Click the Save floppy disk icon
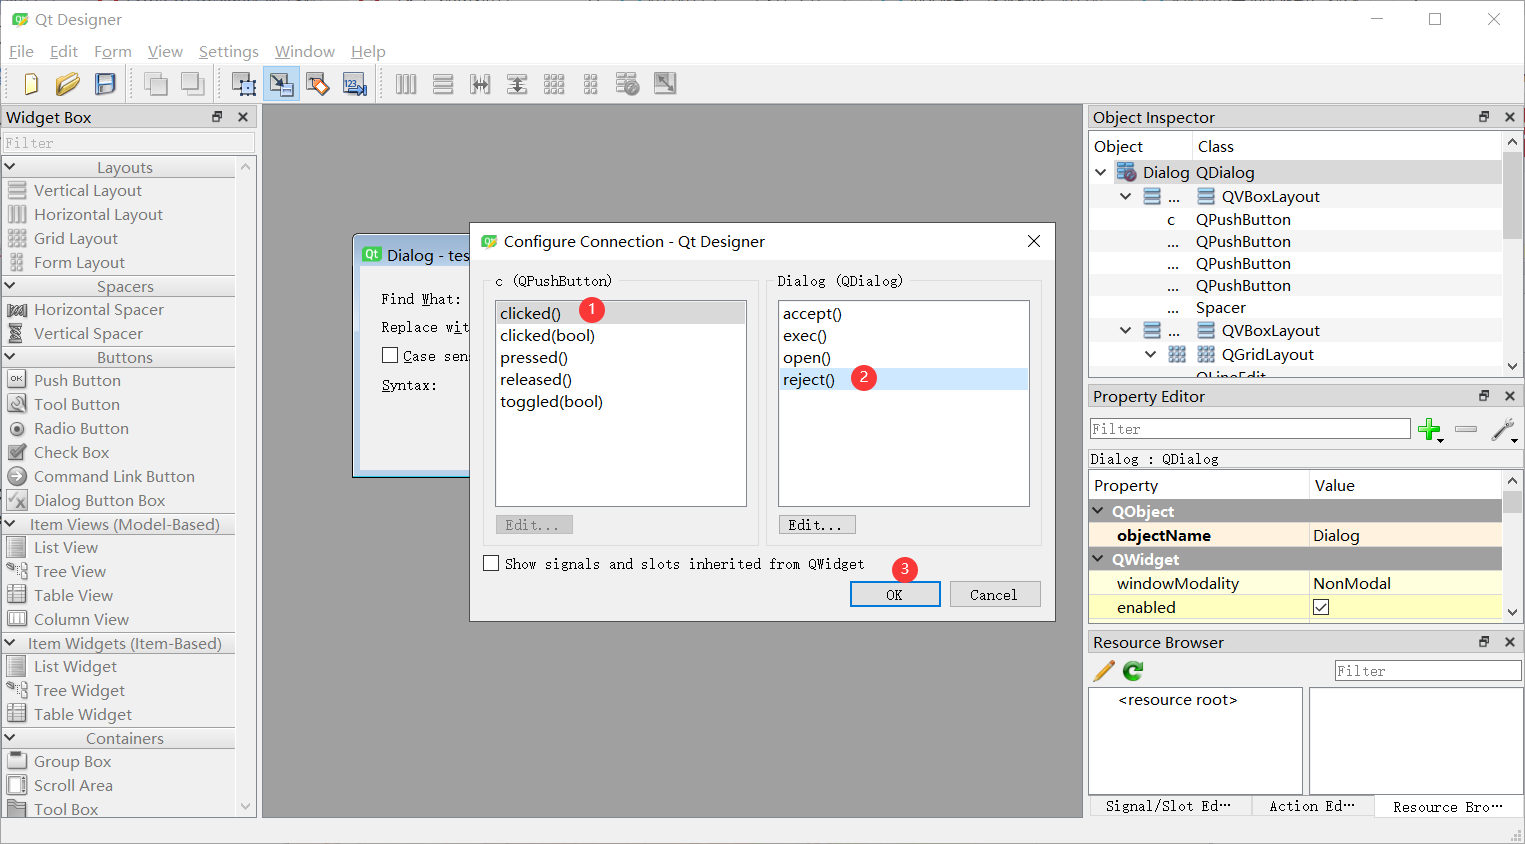 (105, 84)
